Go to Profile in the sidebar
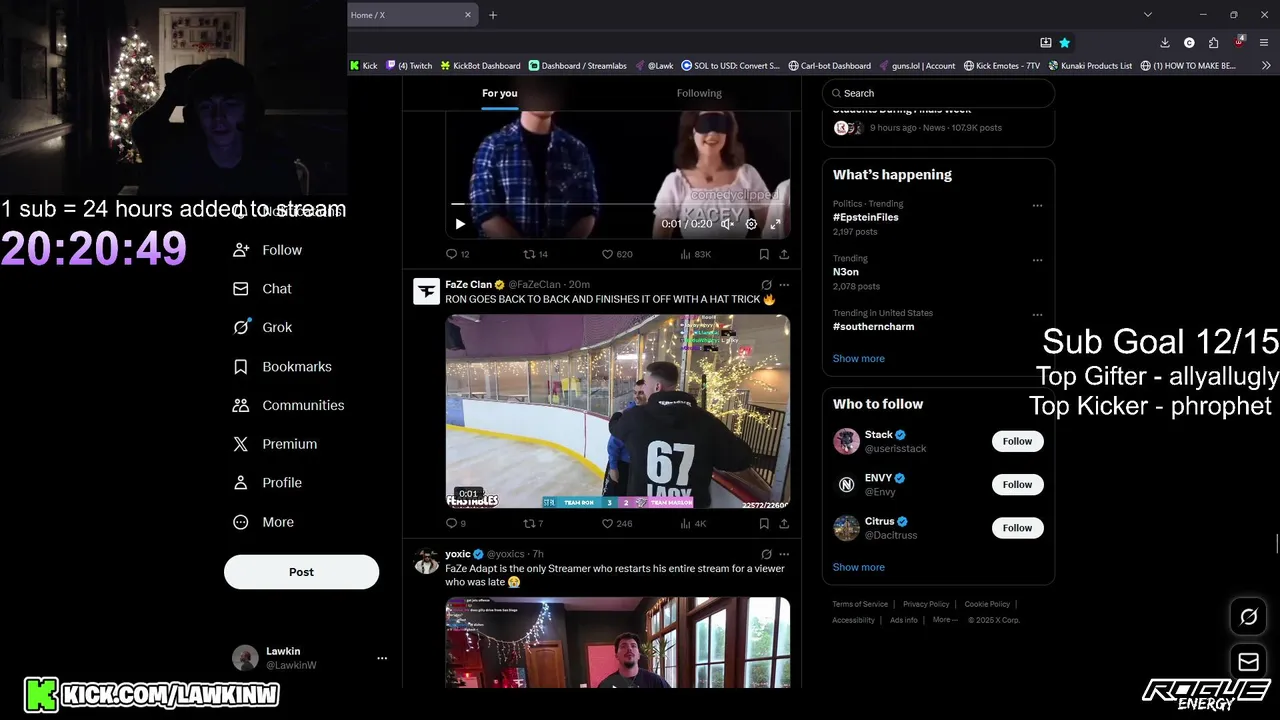 (x=267, y=483)
